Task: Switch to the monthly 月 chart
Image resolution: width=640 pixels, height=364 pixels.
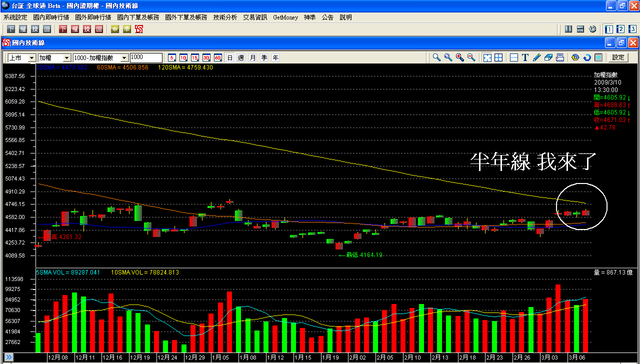Action: (253, 58)
